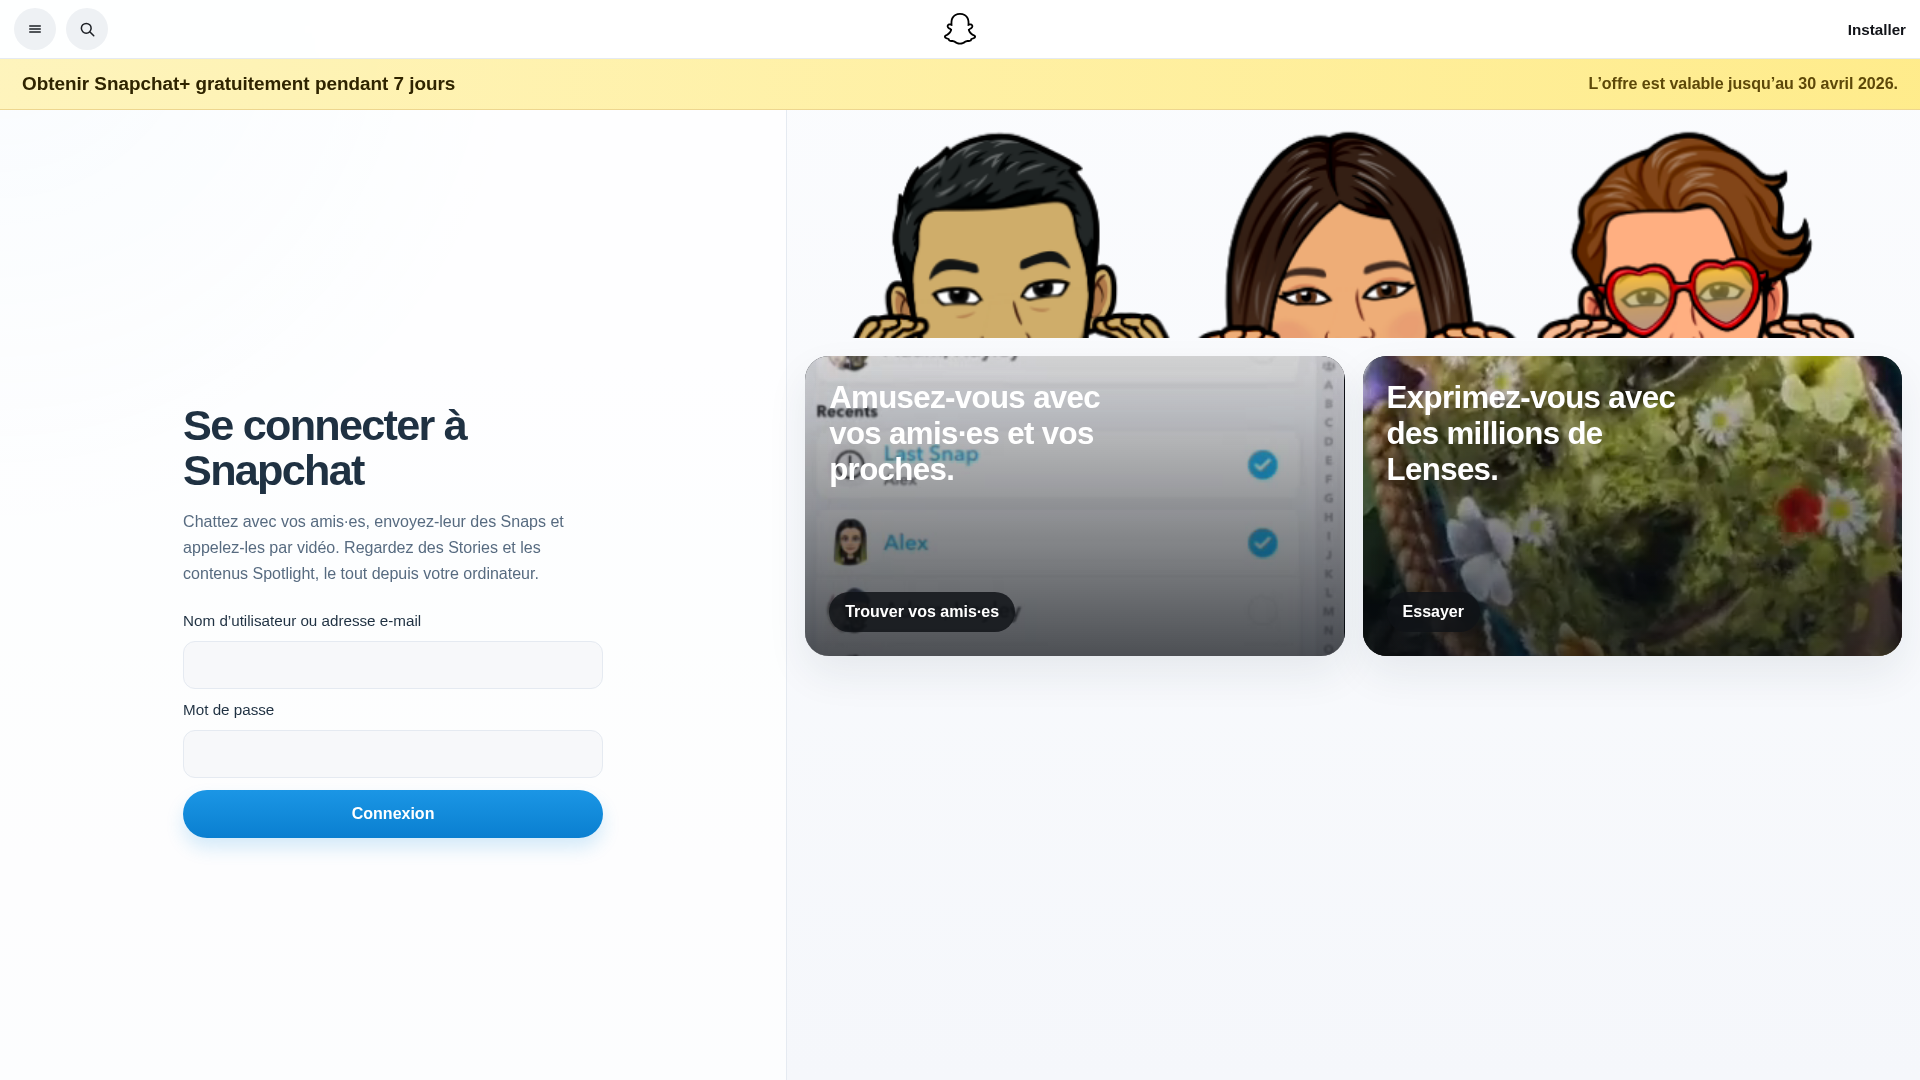1920x1080 pixels.
Task: Click the search magnifier icon
Action: 87,29
